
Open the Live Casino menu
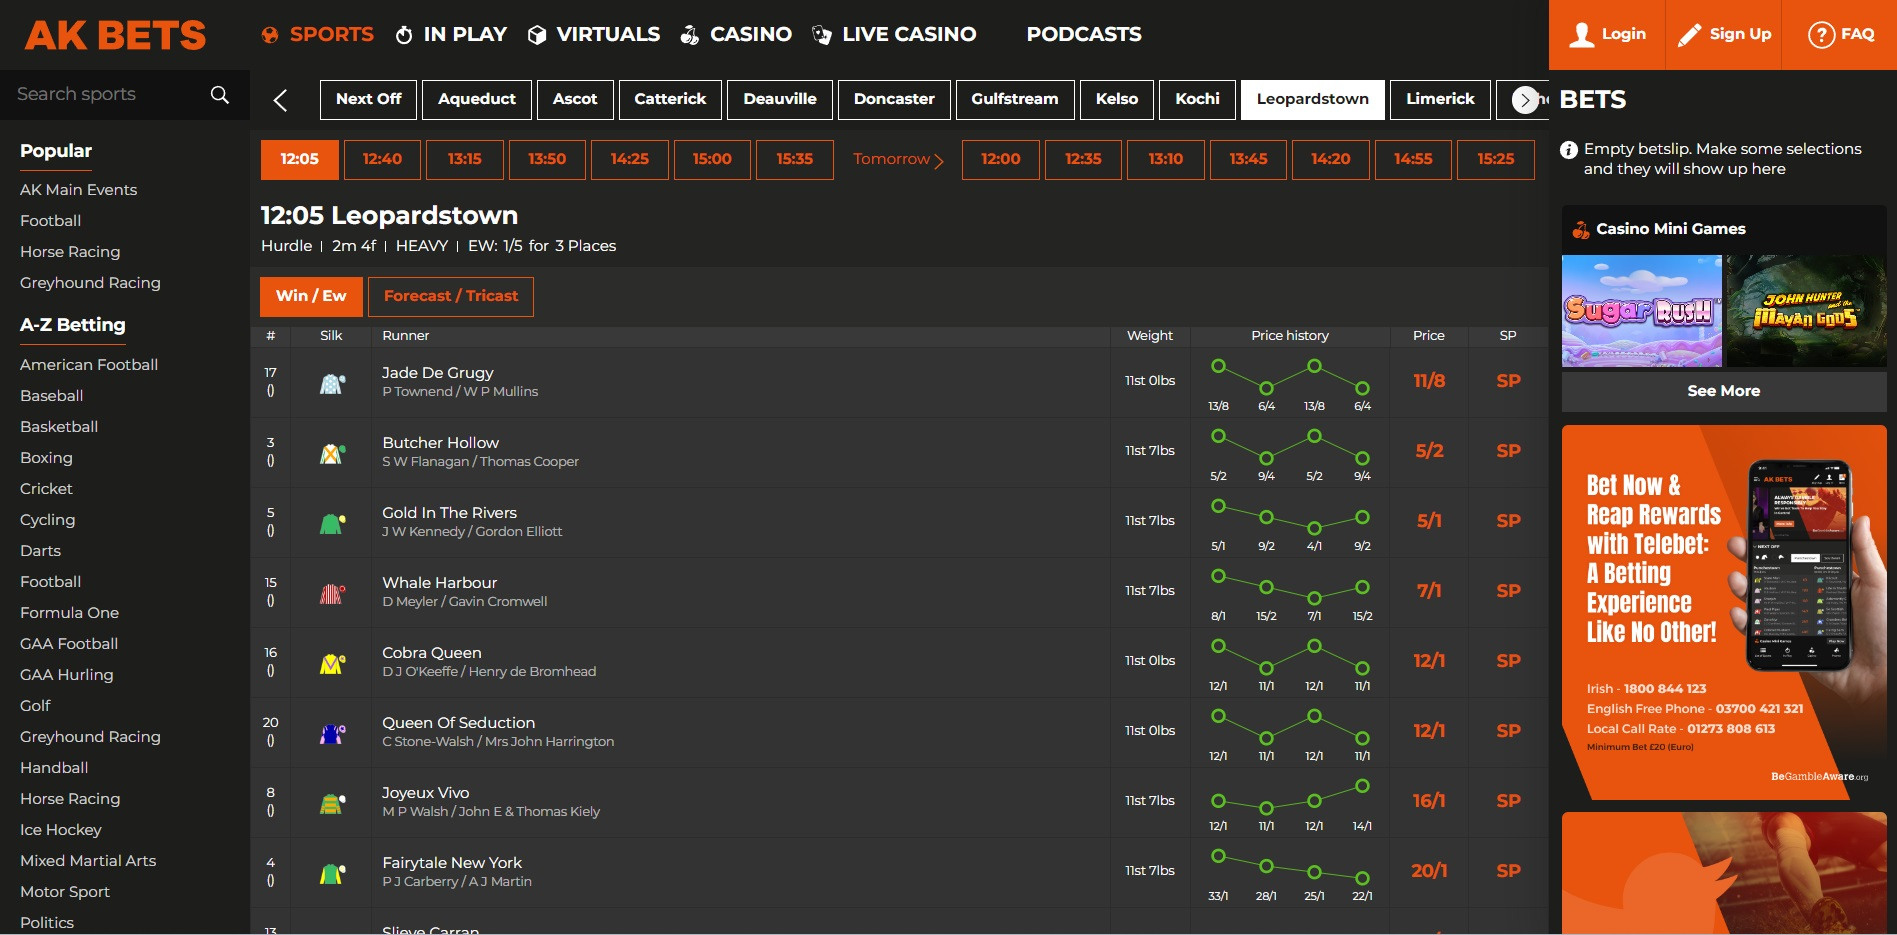tap(895, 34)
